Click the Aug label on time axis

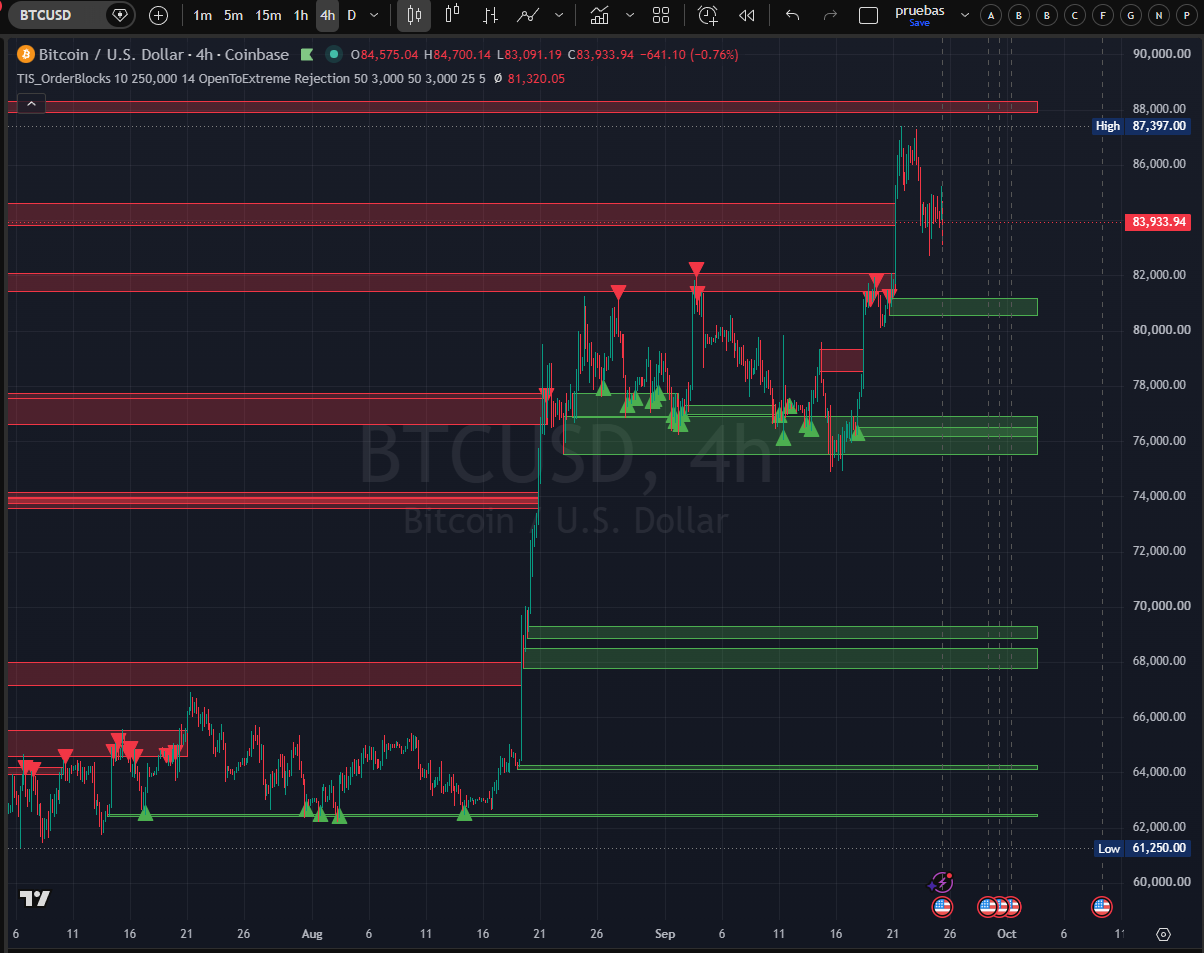(312, 934)
